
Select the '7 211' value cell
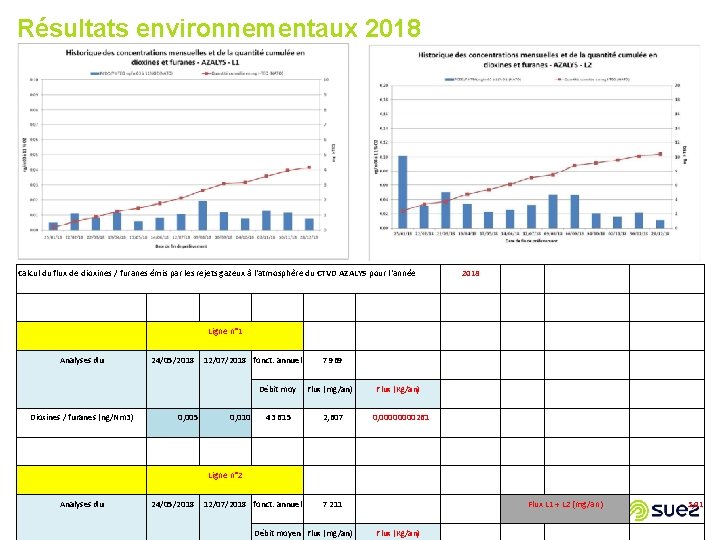329,509
